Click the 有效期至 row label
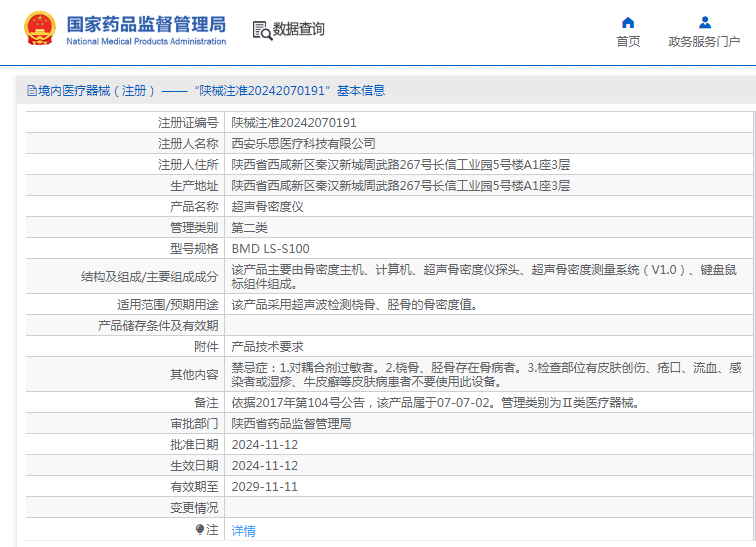Viewport: 756px width, 547px height. tap(194, 487)
